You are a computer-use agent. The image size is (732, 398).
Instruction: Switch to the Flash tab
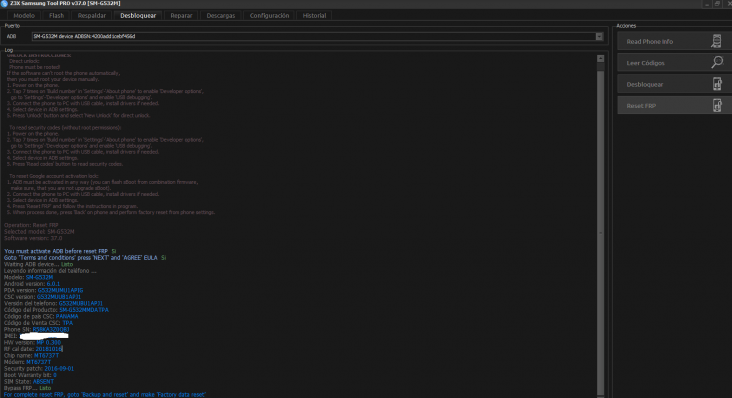(x=56, y=15)
